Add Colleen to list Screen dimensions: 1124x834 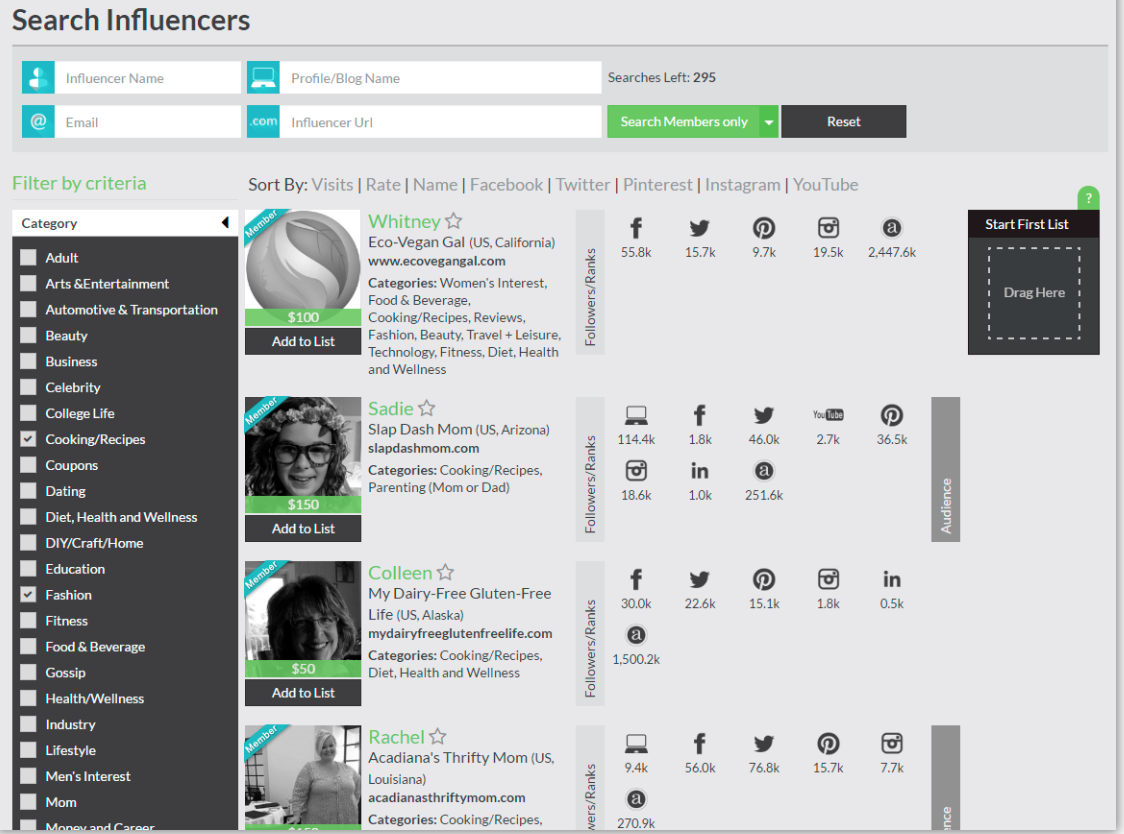click(x=303, y=693)
